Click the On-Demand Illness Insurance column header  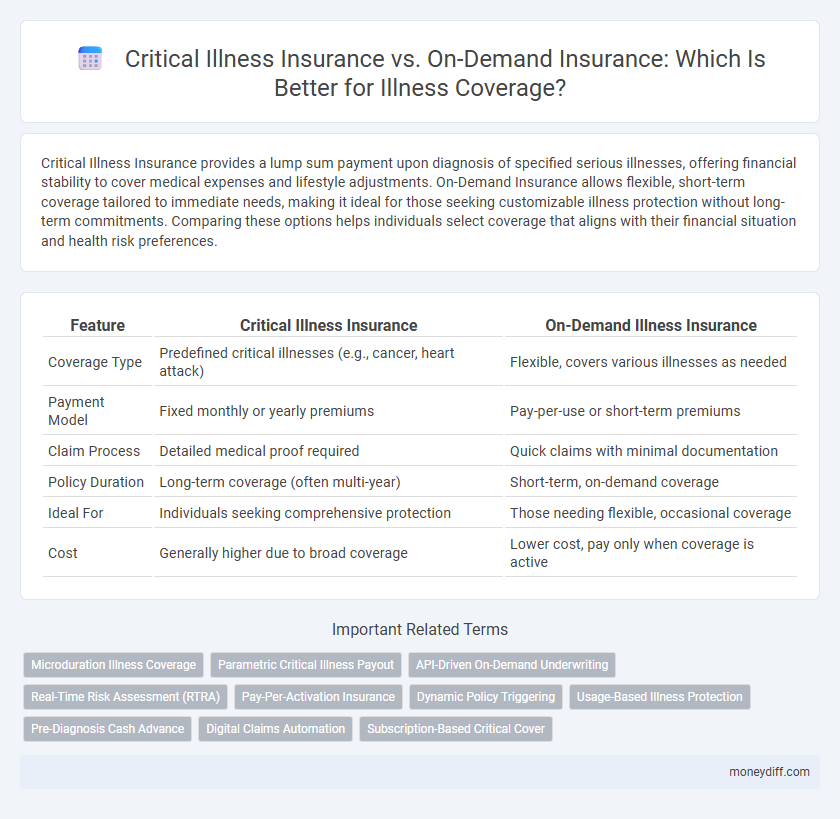click(x=651, y=325)
